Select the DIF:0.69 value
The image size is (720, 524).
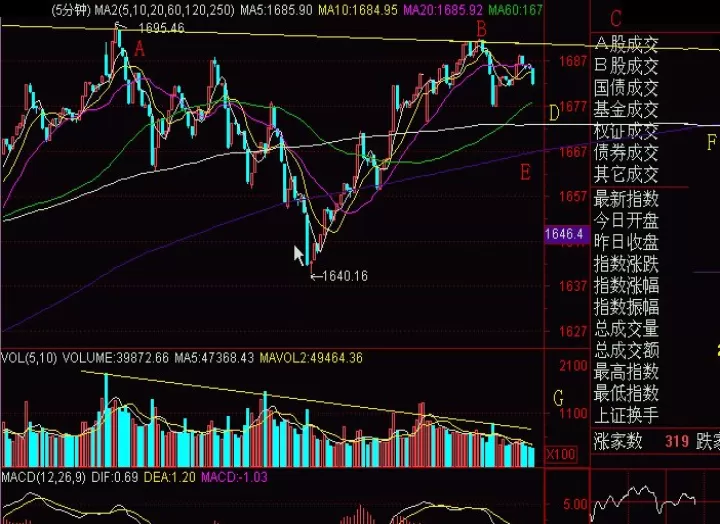pyautogui.click(x=115, y=477)
